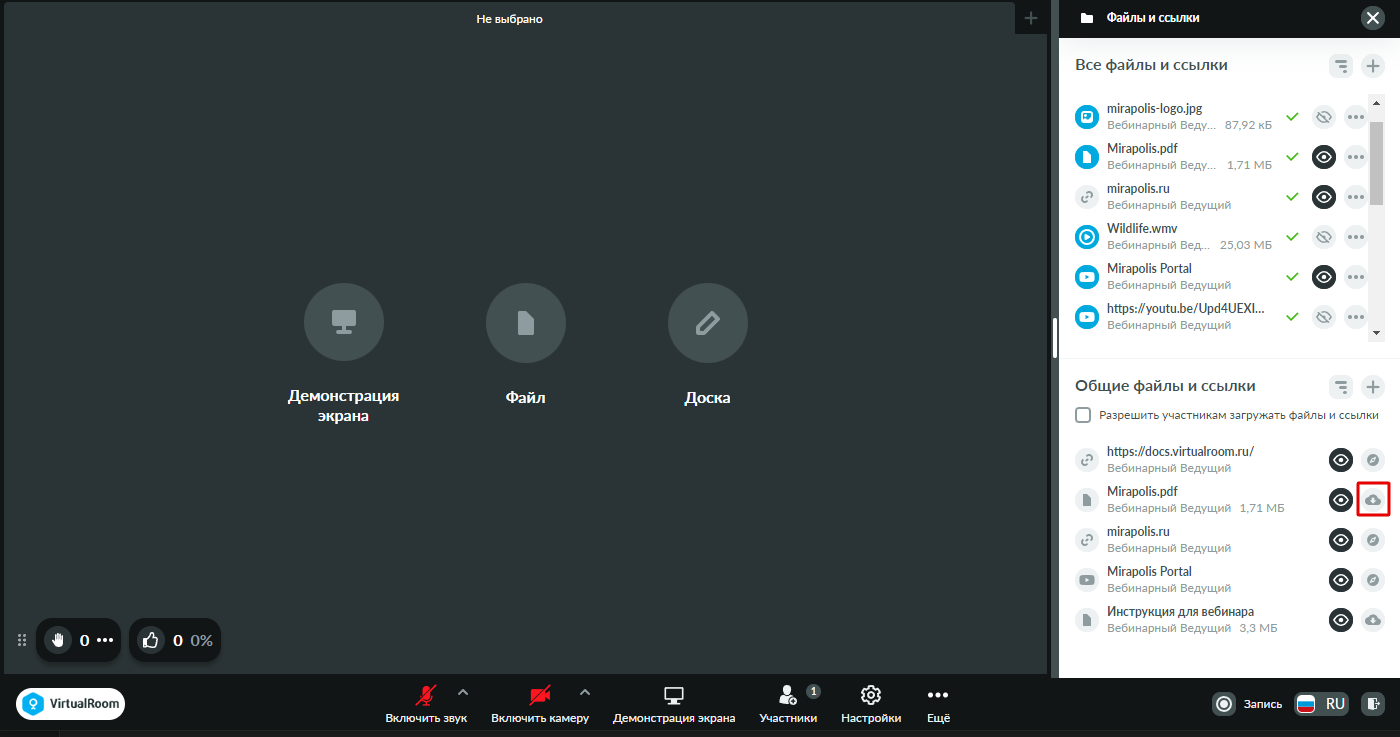Viewport: 1400px width, 737px height.
Task: Toggle visibility of Mirapolis.pdf in all files
Action: (x=1324, y=157)
